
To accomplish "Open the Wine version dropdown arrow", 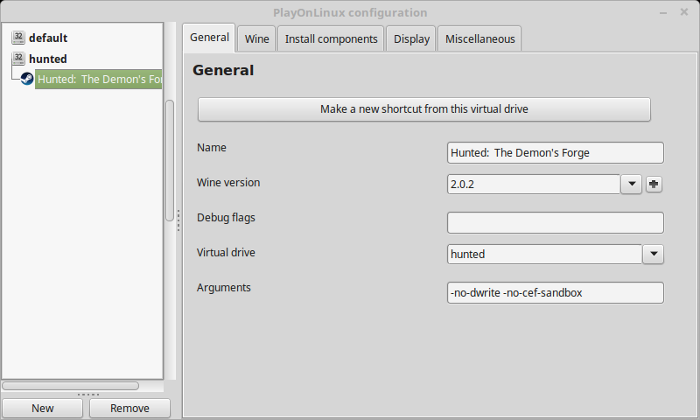I will point(631,184).
